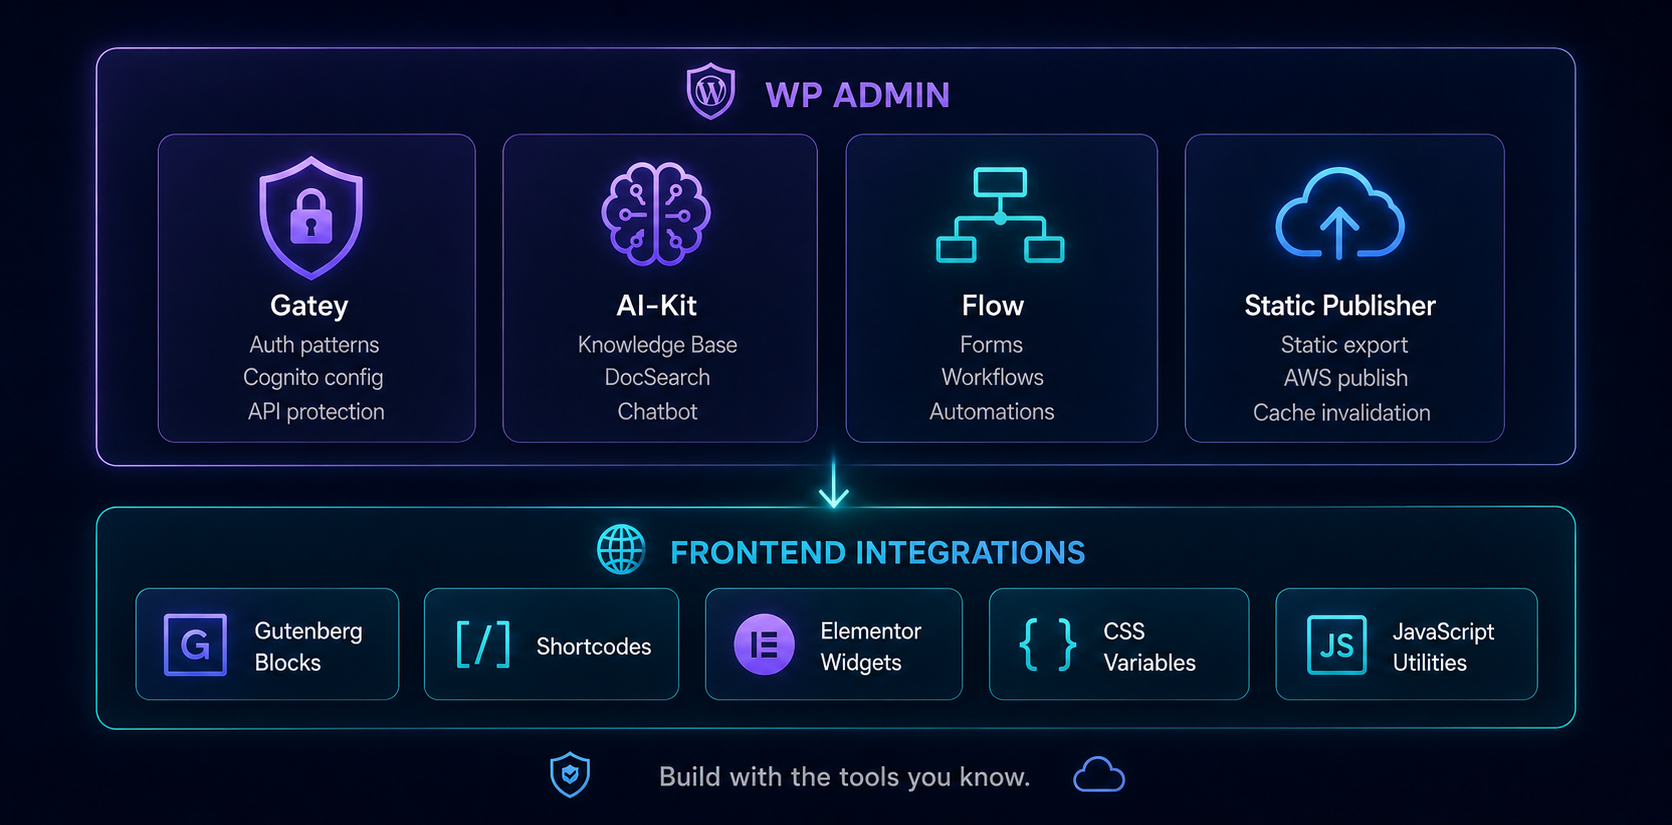
Task: Click the 'Elementor Widgets' label
Action: click(871, 647)
